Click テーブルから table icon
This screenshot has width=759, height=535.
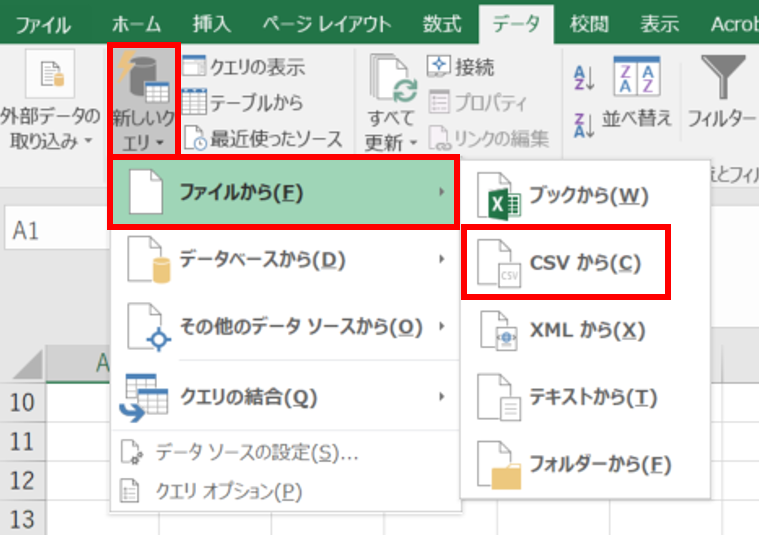point(194,102)
